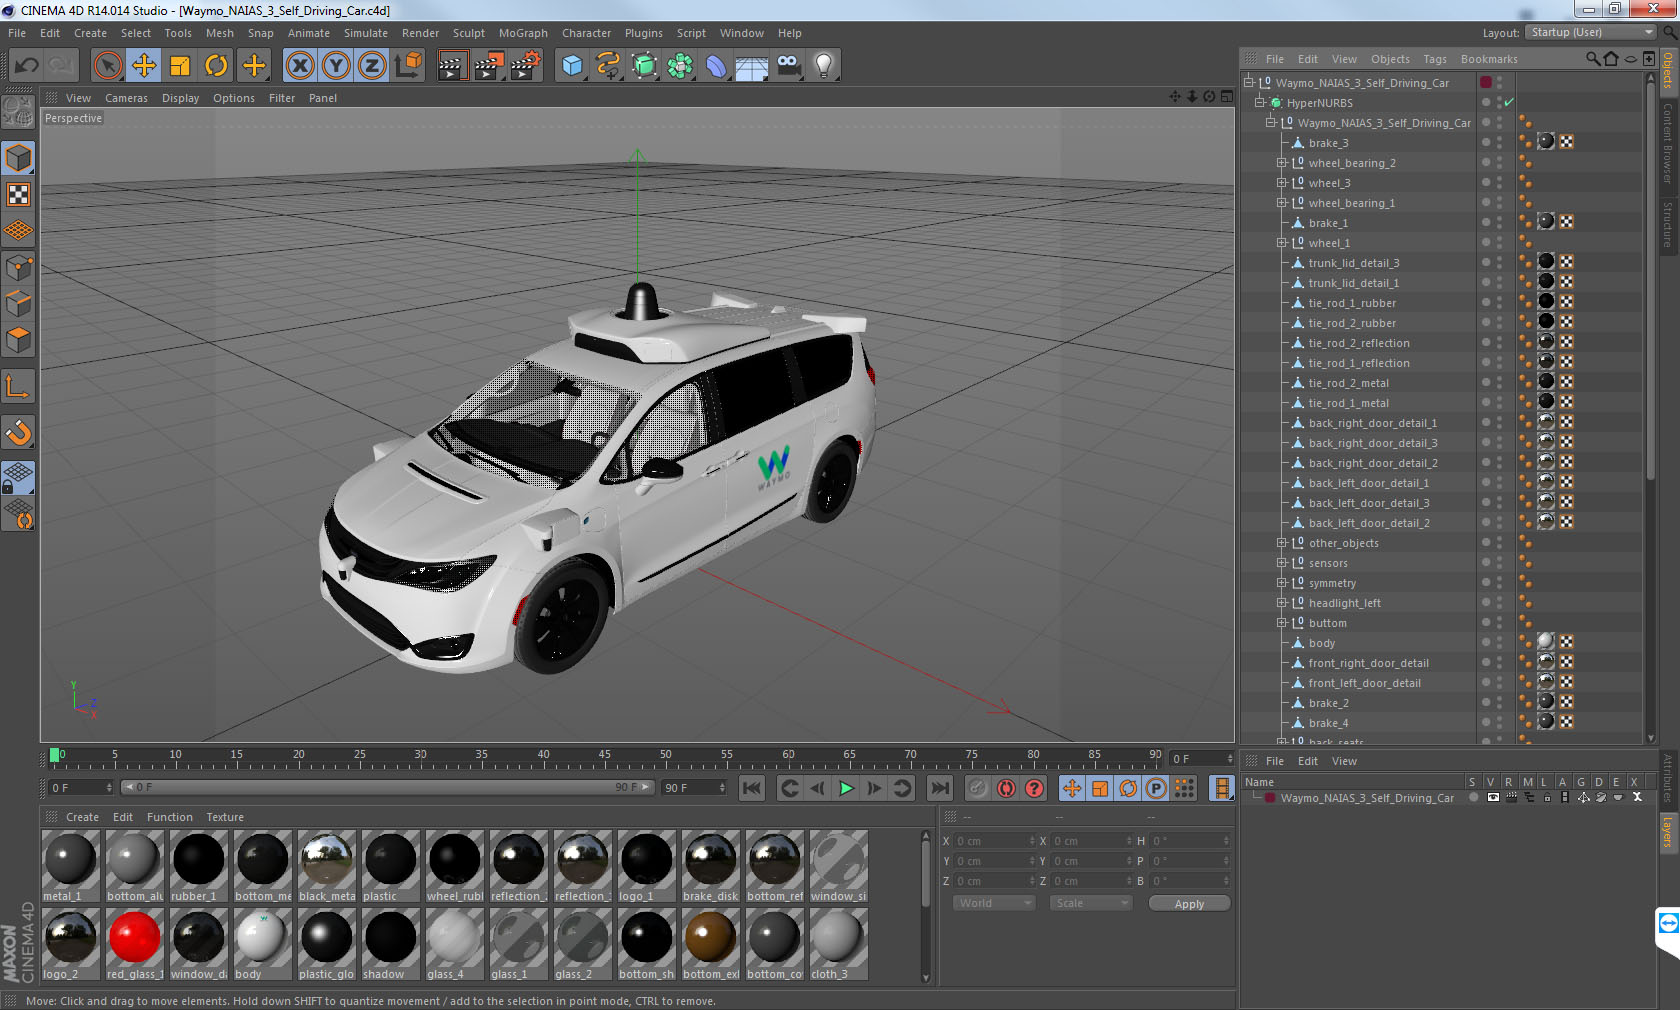
Task: Record active objects keyframe
Action: 978,788
